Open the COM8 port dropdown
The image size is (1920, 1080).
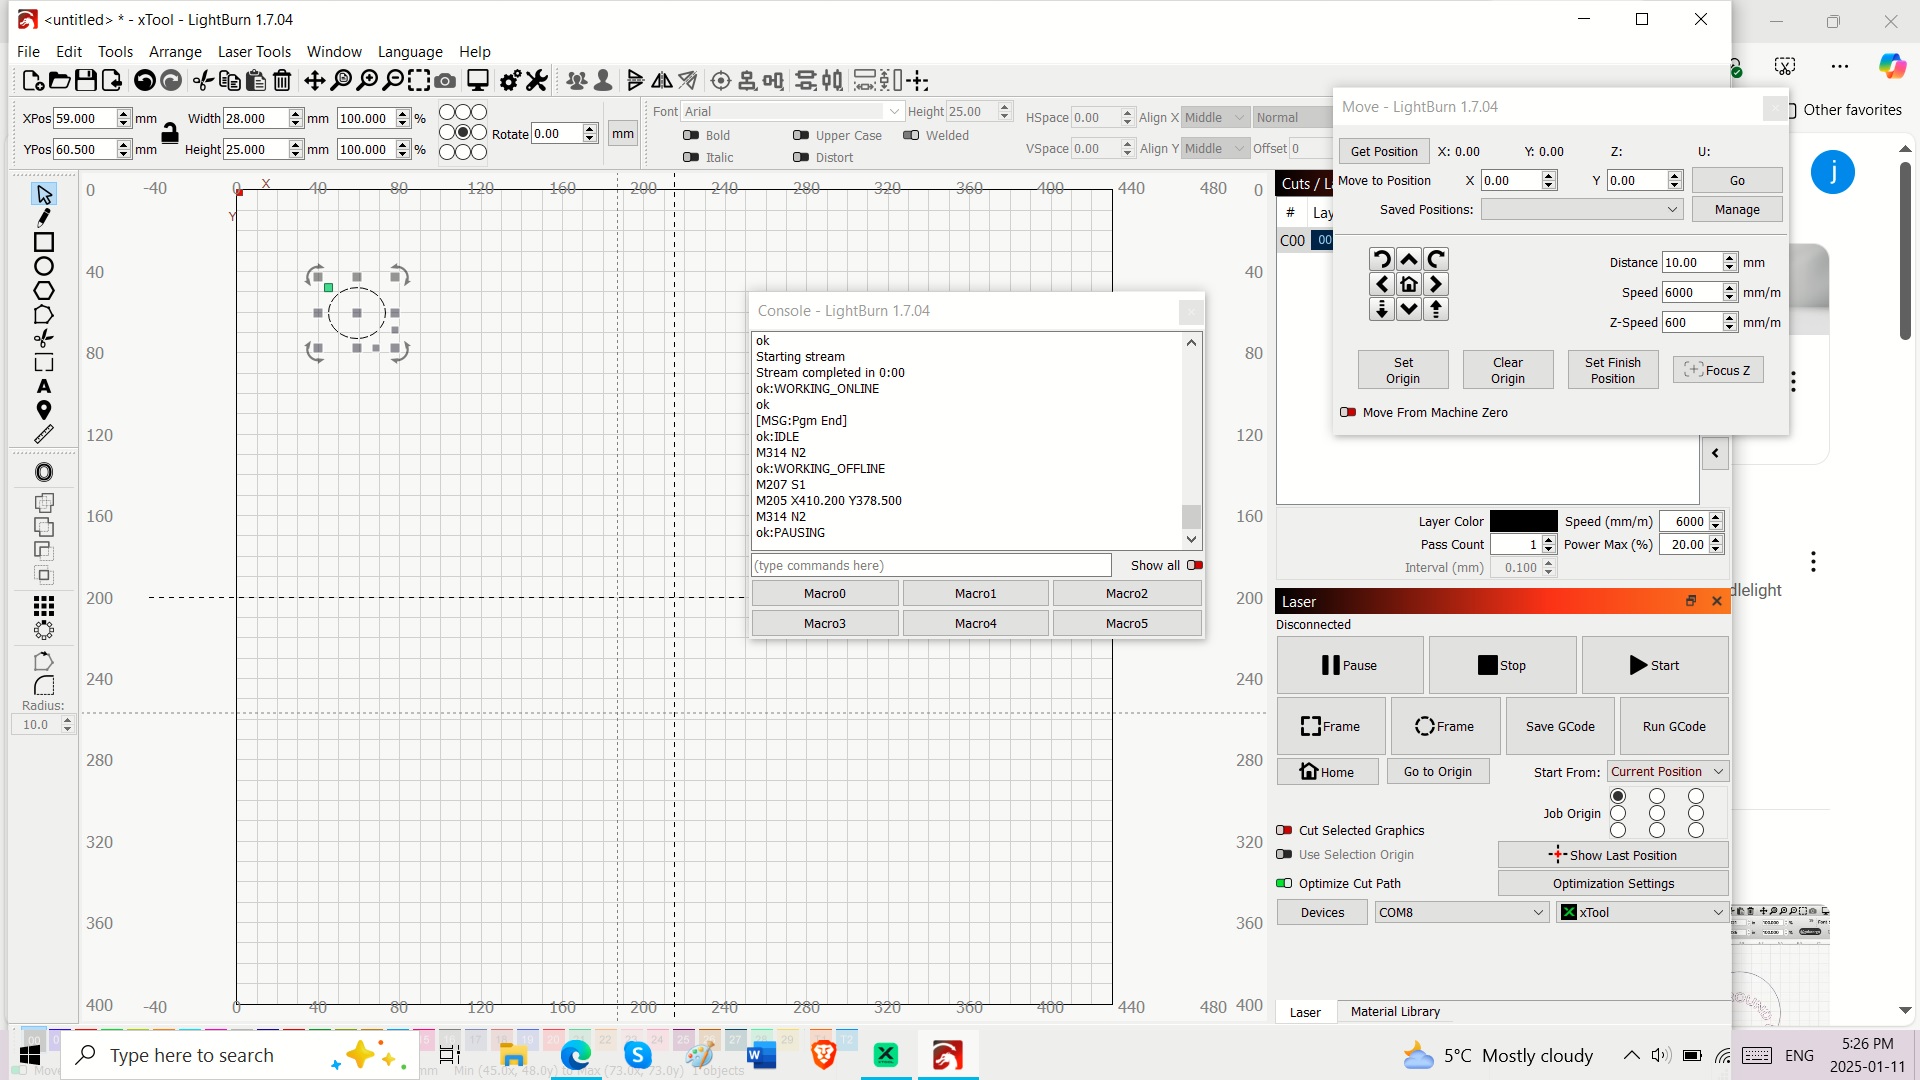pyautogui.click(x=1462, y=913)
